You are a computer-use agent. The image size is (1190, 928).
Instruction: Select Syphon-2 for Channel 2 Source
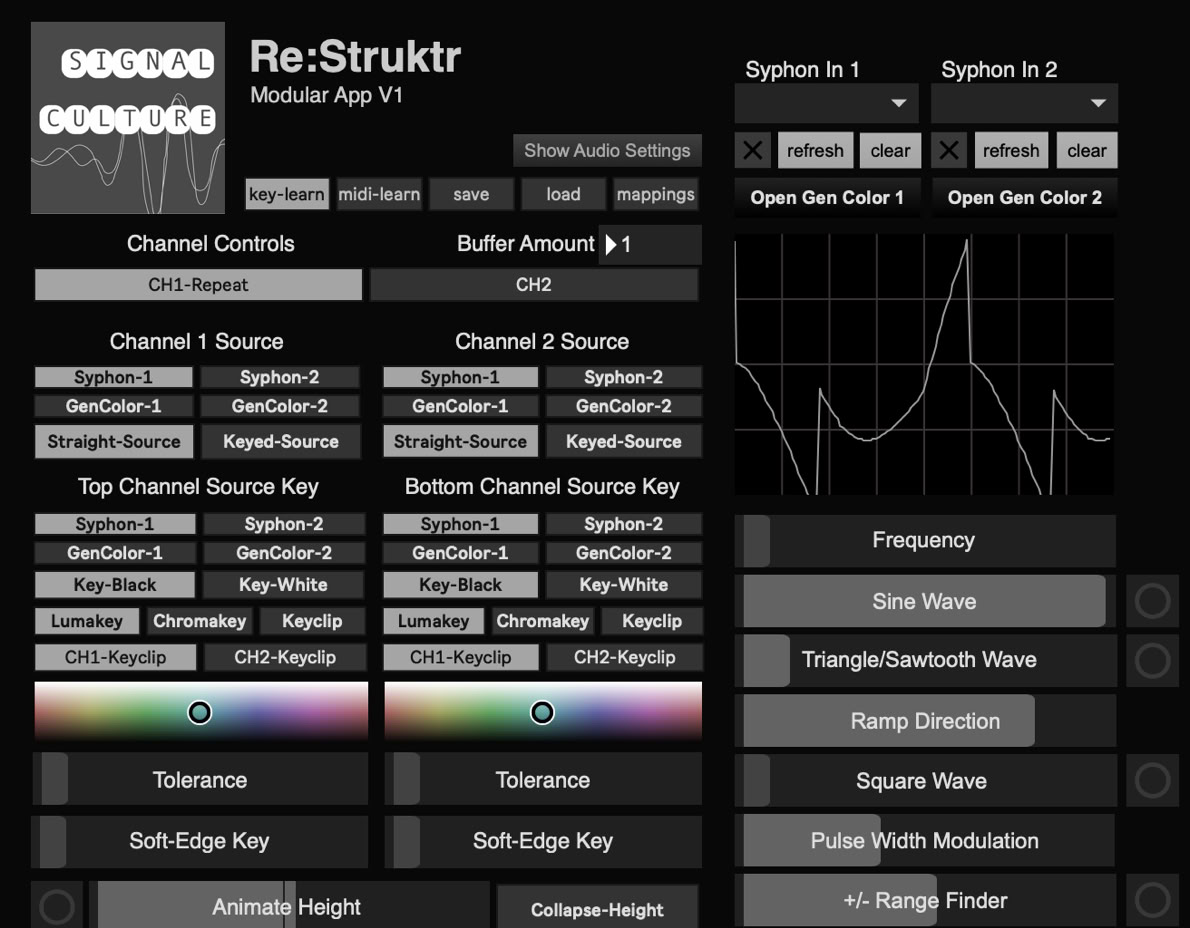[x=623, y=377]
